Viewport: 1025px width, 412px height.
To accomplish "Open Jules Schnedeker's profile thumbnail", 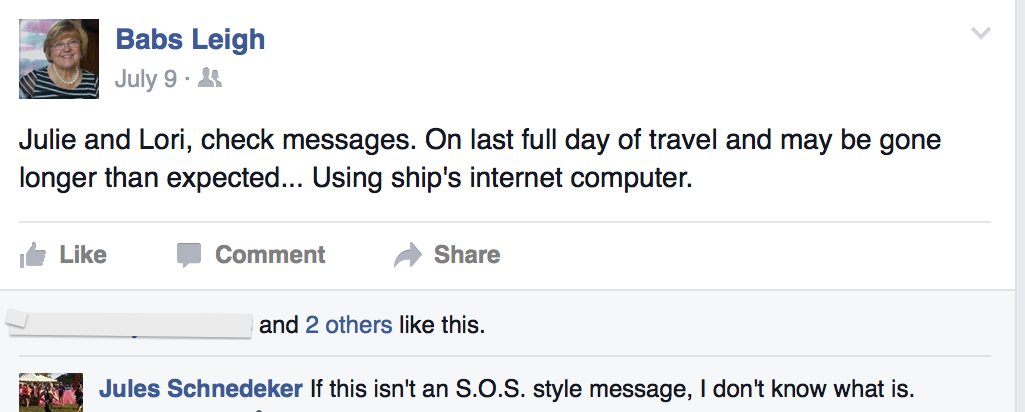I will tap(50, 393).
